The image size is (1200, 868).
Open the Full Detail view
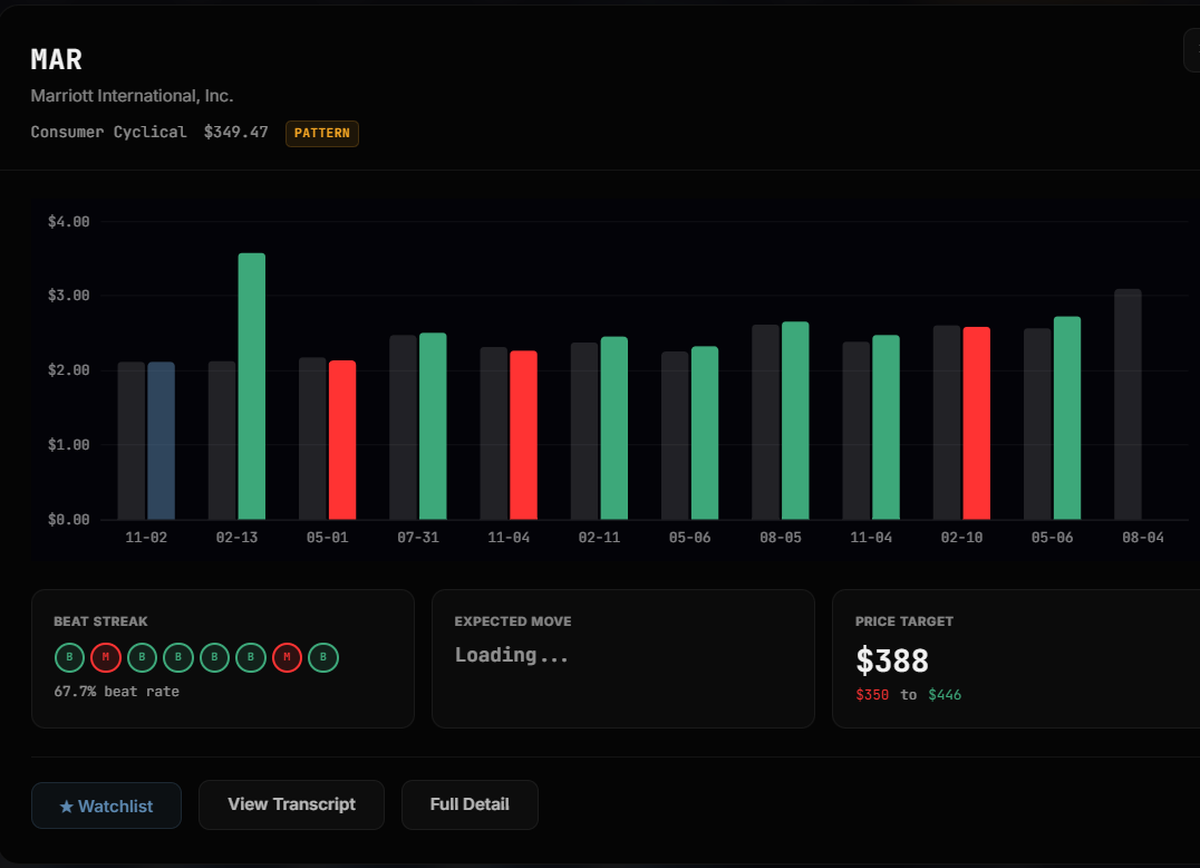pyautogui.click(x=470, y=805)
